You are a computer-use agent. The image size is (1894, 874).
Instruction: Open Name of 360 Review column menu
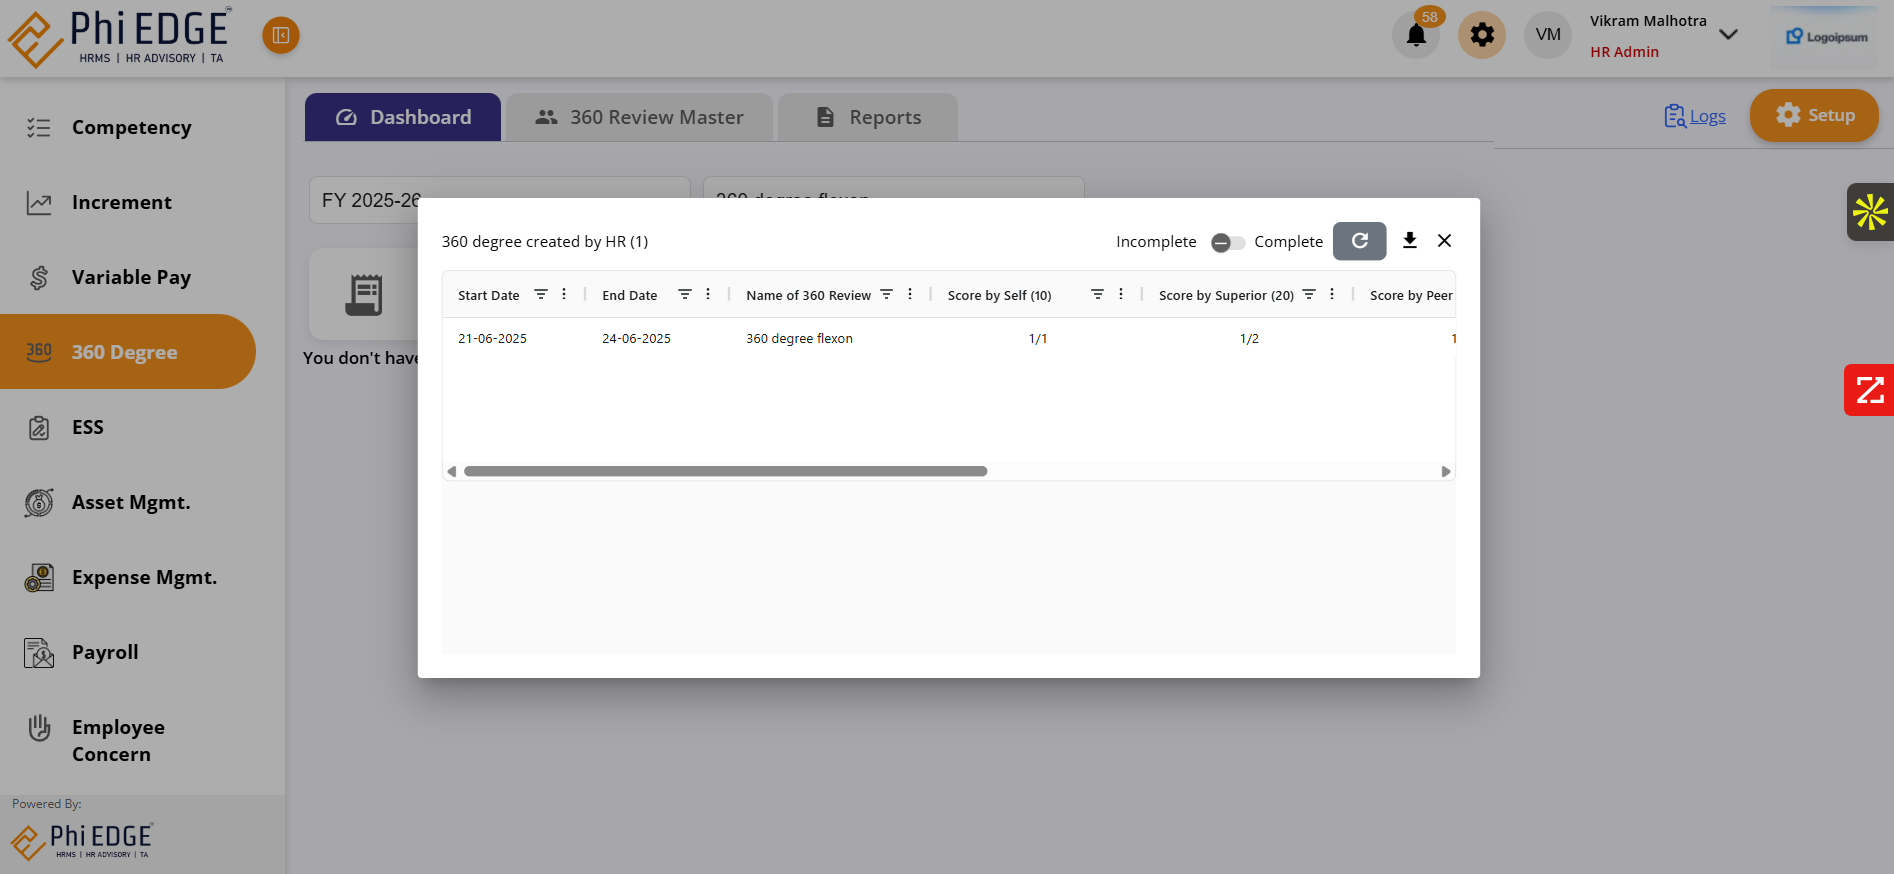[x=910, y=294]
